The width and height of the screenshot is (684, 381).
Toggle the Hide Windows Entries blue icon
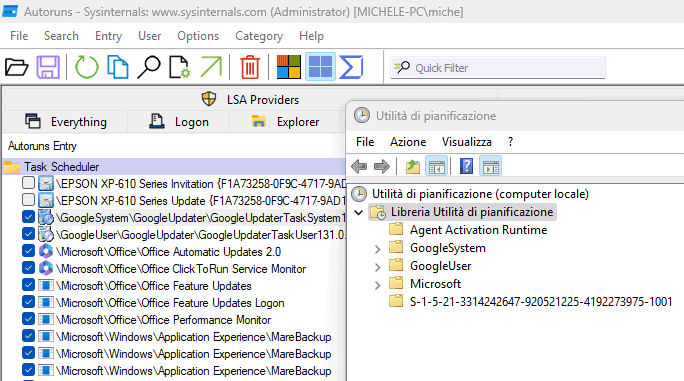point(320,67)
